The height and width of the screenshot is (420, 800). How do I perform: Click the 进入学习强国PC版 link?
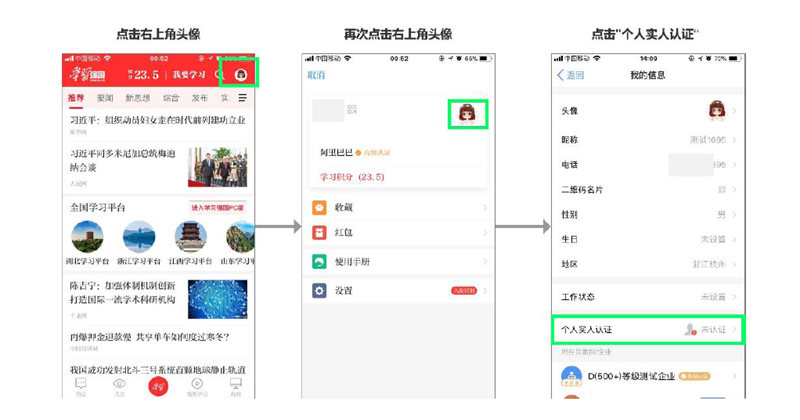pyautogui.click(x=218, y=208)
